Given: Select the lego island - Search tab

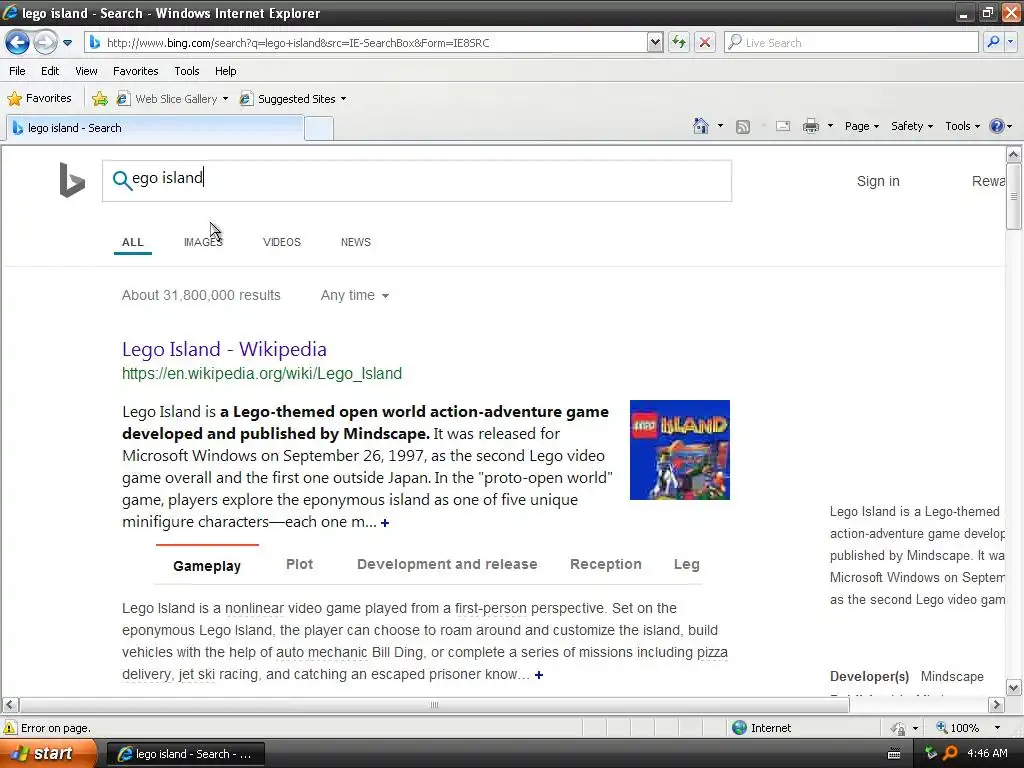Looking at the screenshot, I should (155, 128).
